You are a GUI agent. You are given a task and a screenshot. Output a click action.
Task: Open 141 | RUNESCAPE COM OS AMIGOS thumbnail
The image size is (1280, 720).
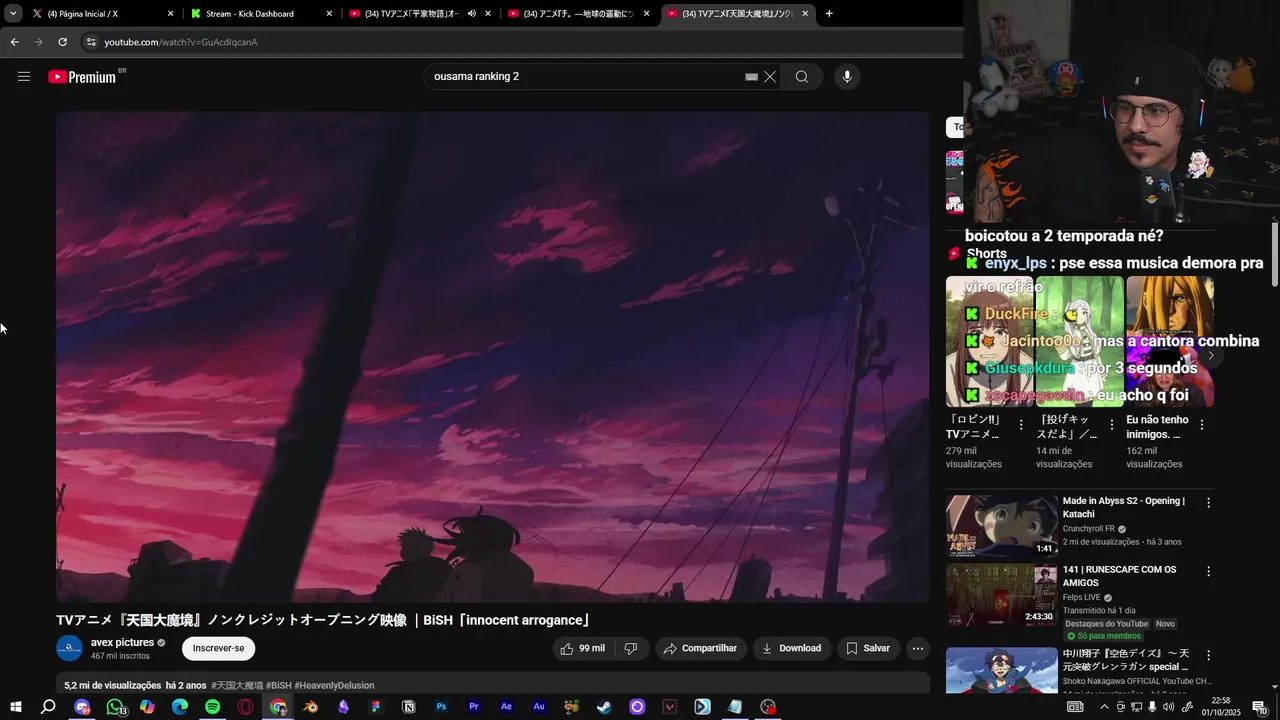tap(1002, 595)
